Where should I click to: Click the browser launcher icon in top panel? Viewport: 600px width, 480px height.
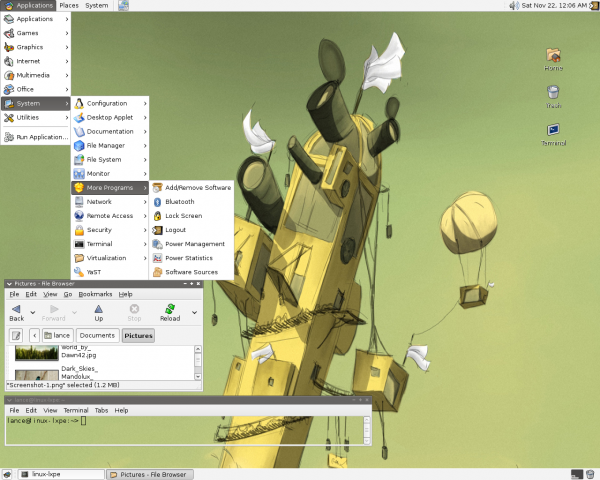123,5
